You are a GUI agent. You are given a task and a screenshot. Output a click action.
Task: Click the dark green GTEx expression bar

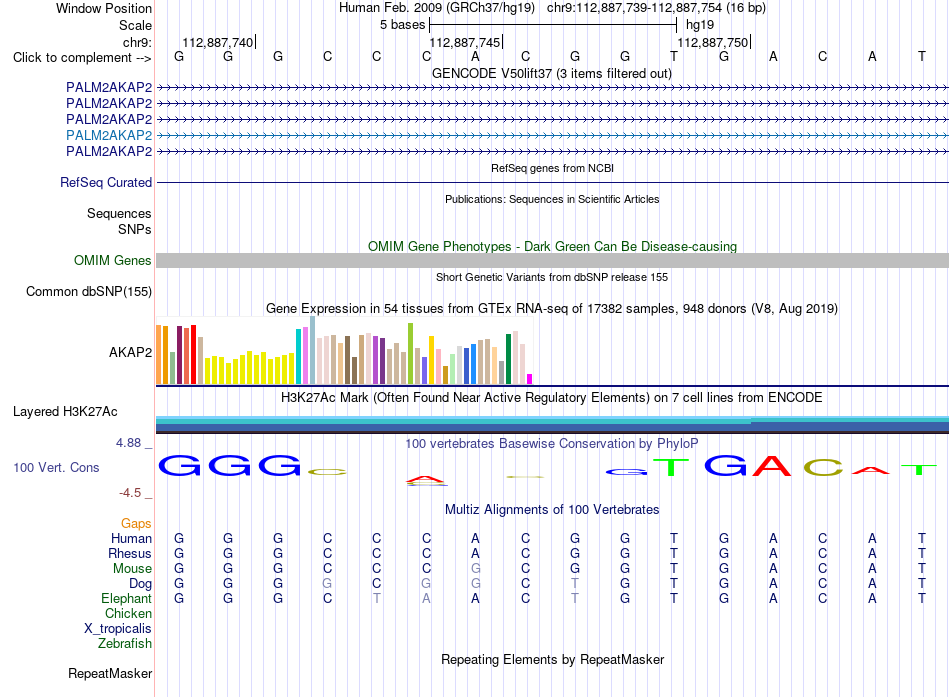508,359
